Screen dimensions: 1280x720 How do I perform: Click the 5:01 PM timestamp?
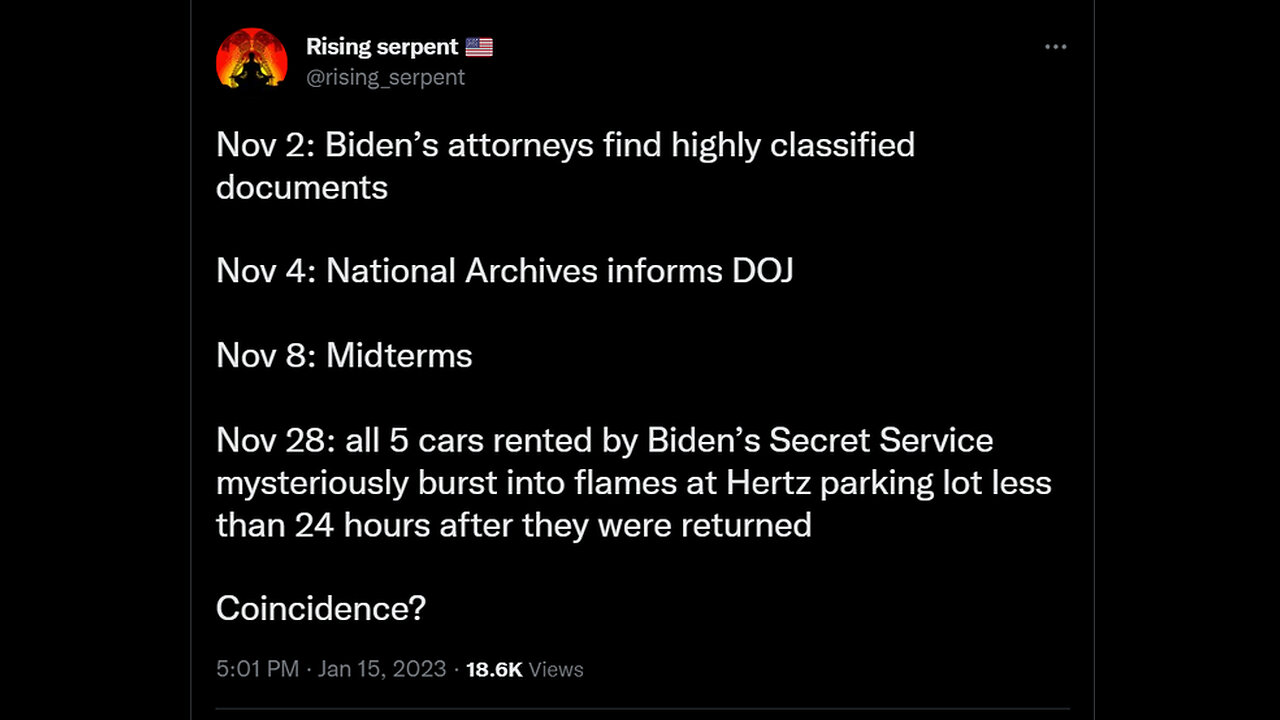257,669
